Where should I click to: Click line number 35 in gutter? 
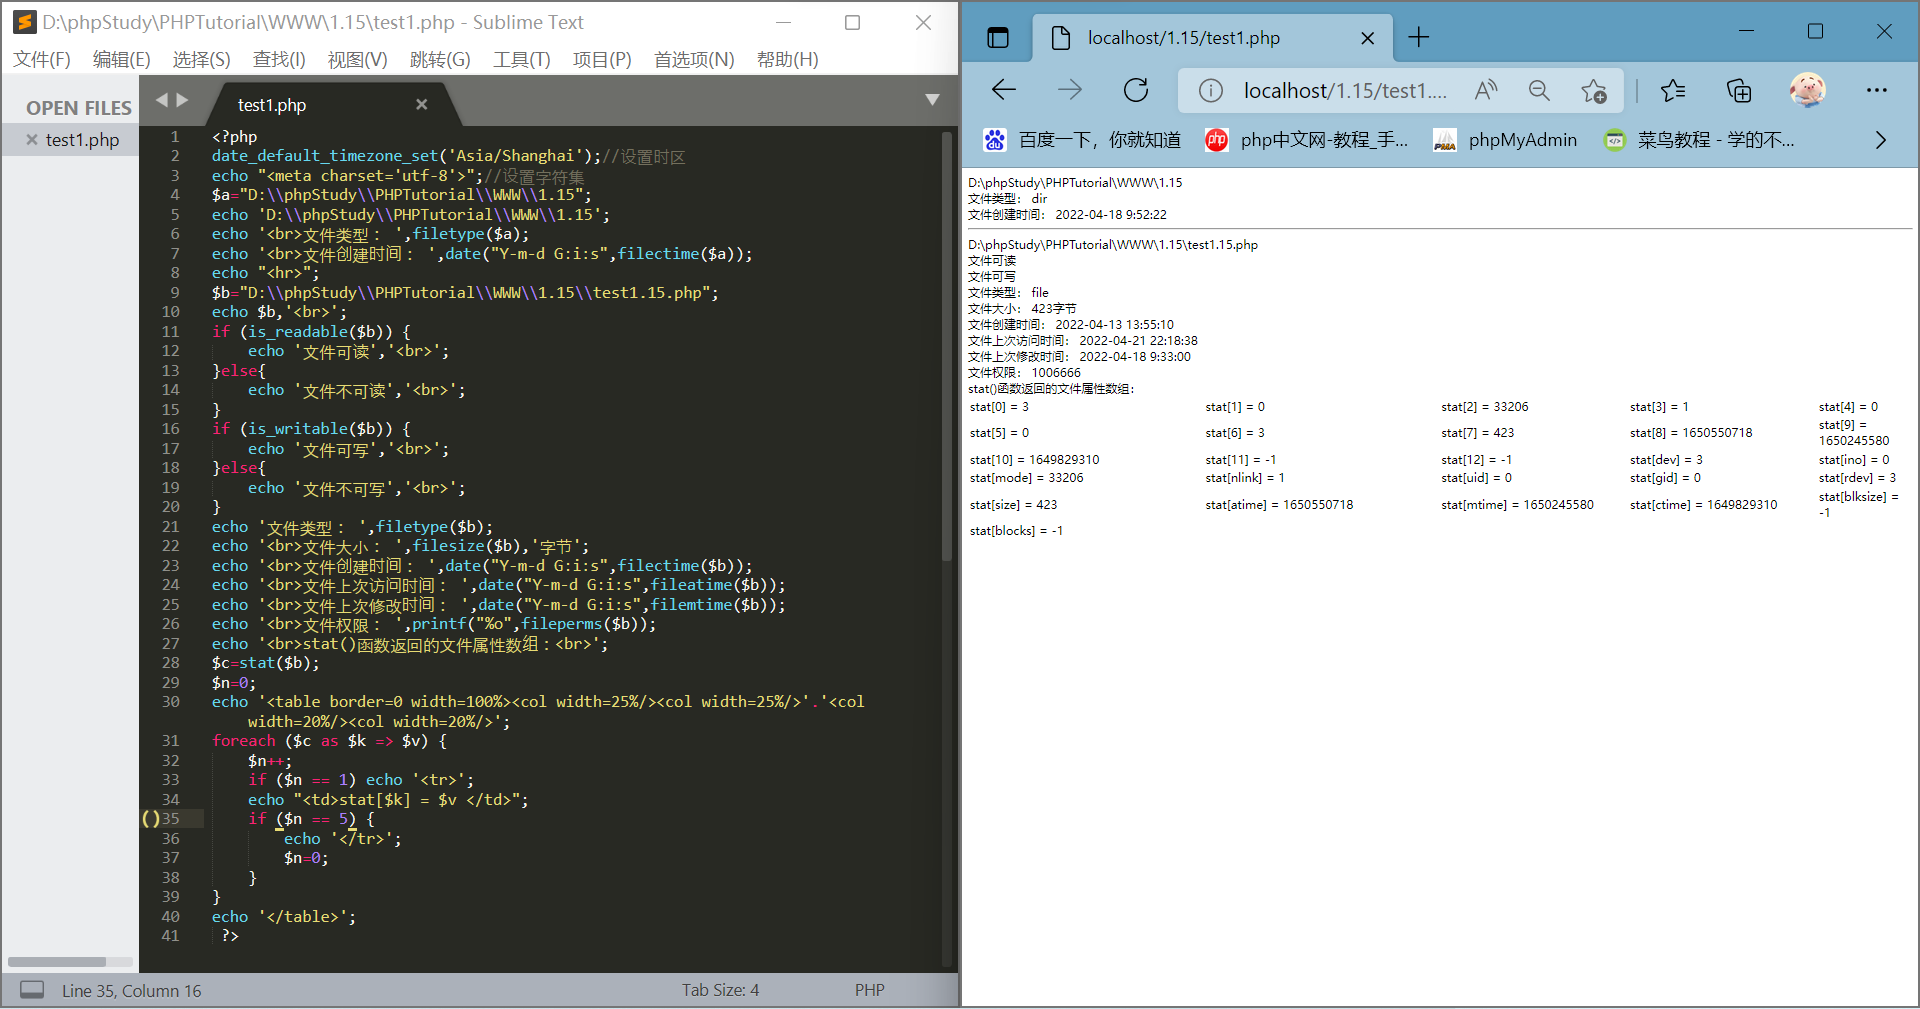(x=171, y=819)
